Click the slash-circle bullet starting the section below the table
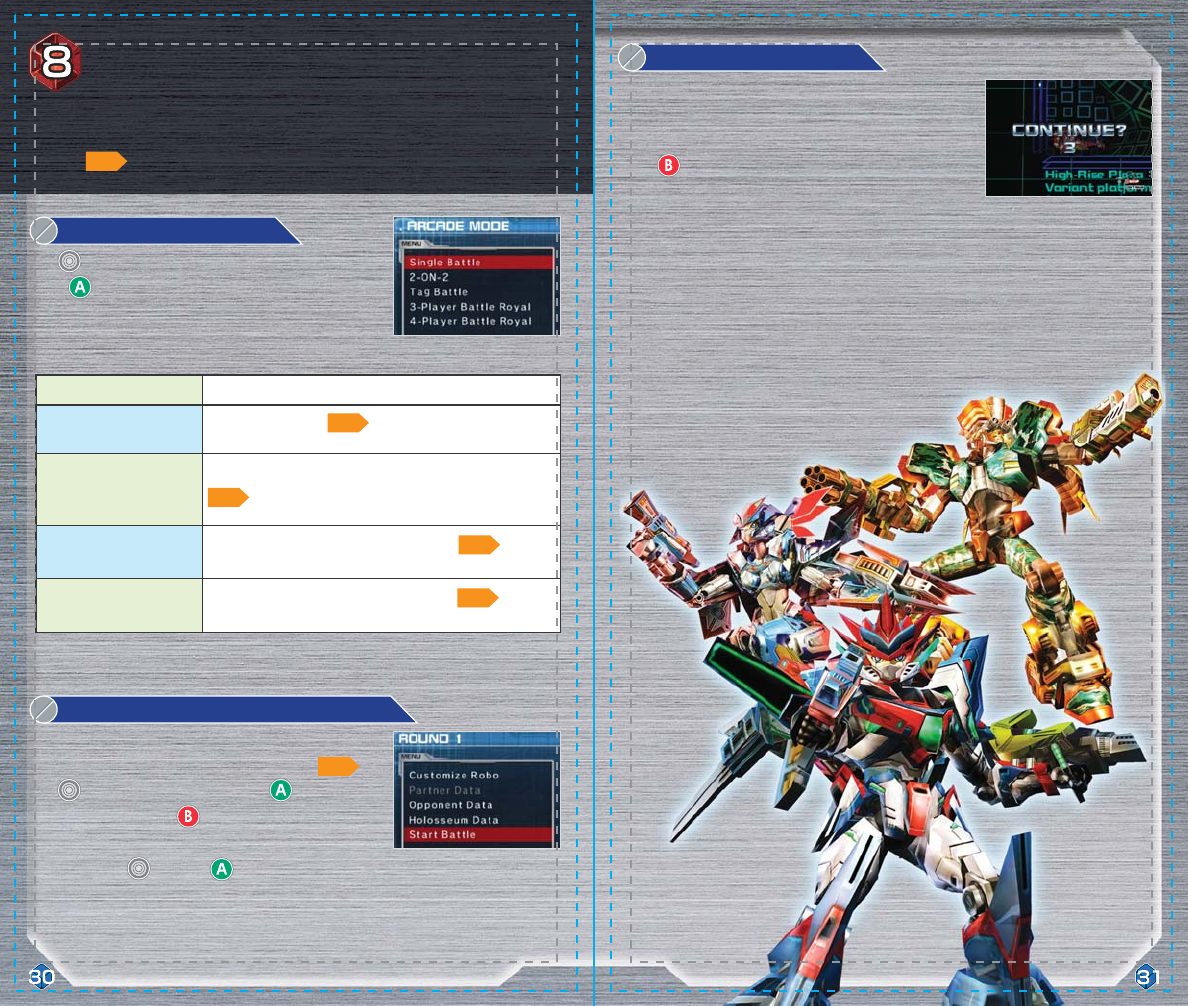 44,710
